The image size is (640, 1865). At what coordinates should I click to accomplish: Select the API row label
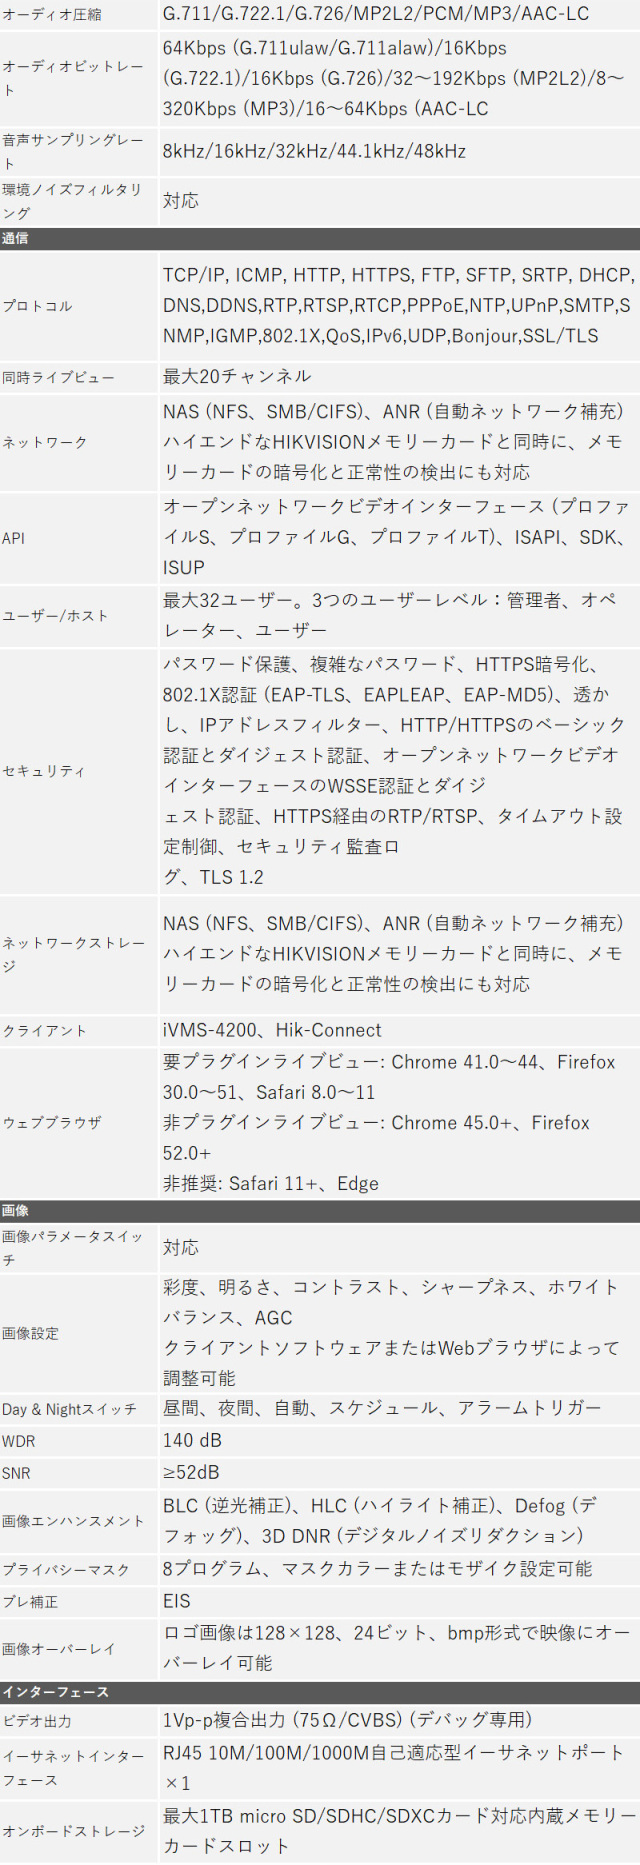pos(14,538)
